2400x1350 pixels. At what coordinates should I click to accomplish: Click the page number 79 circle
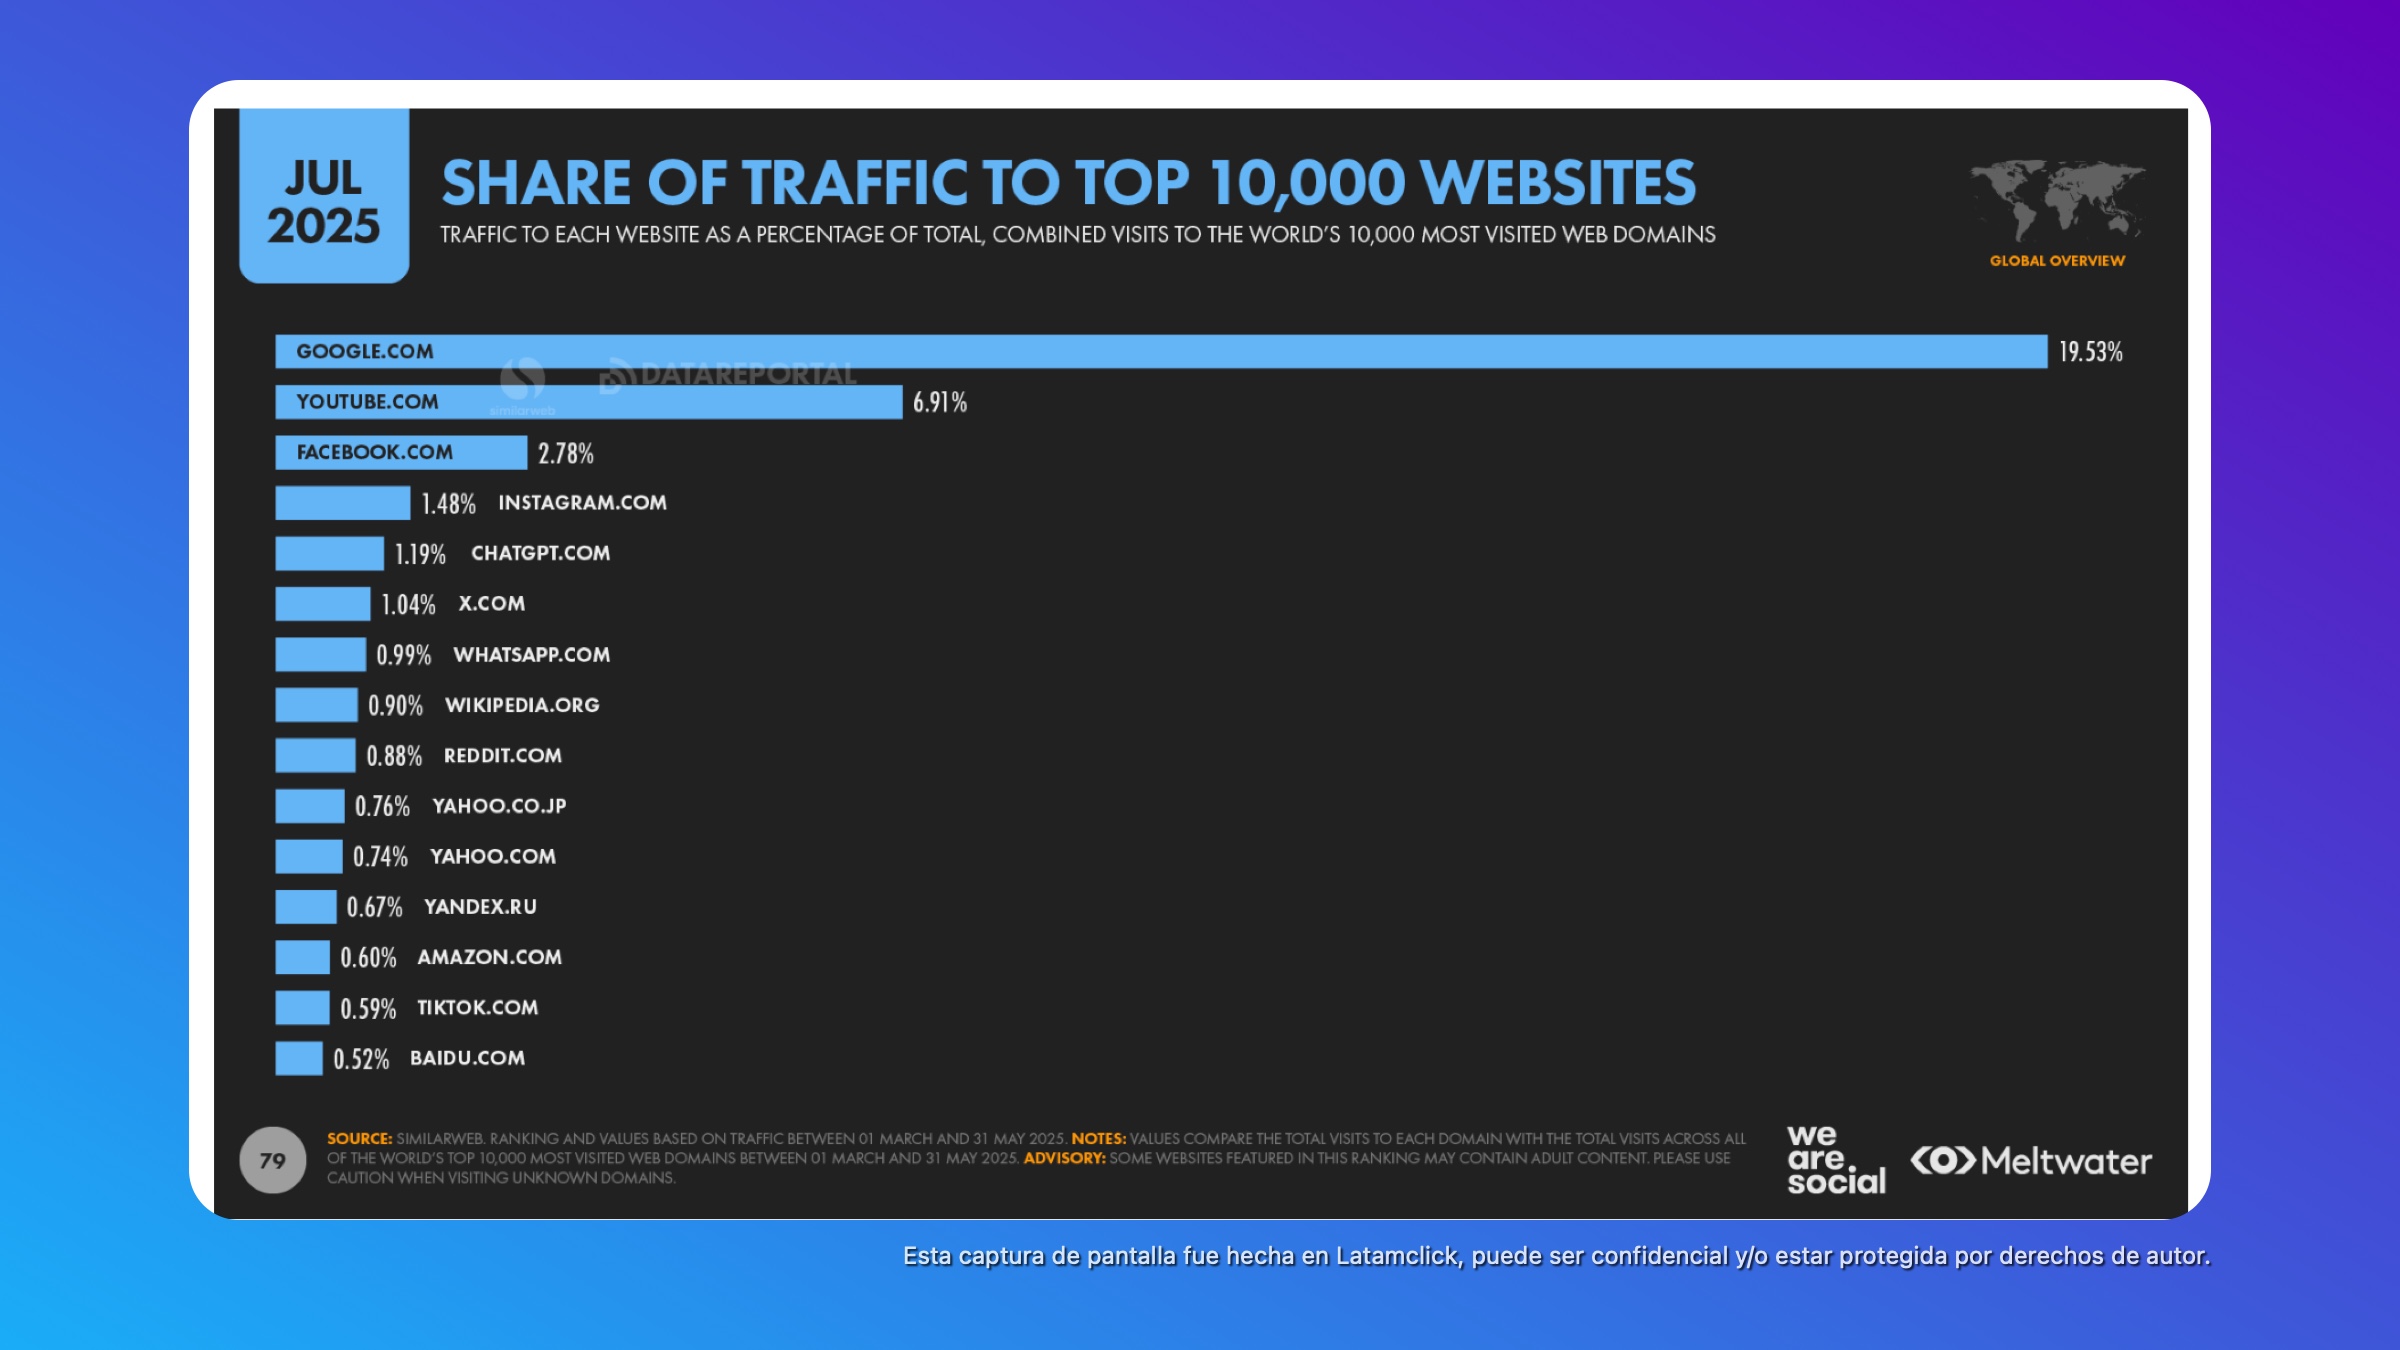pyautogui.click(x=272, y=1160)
